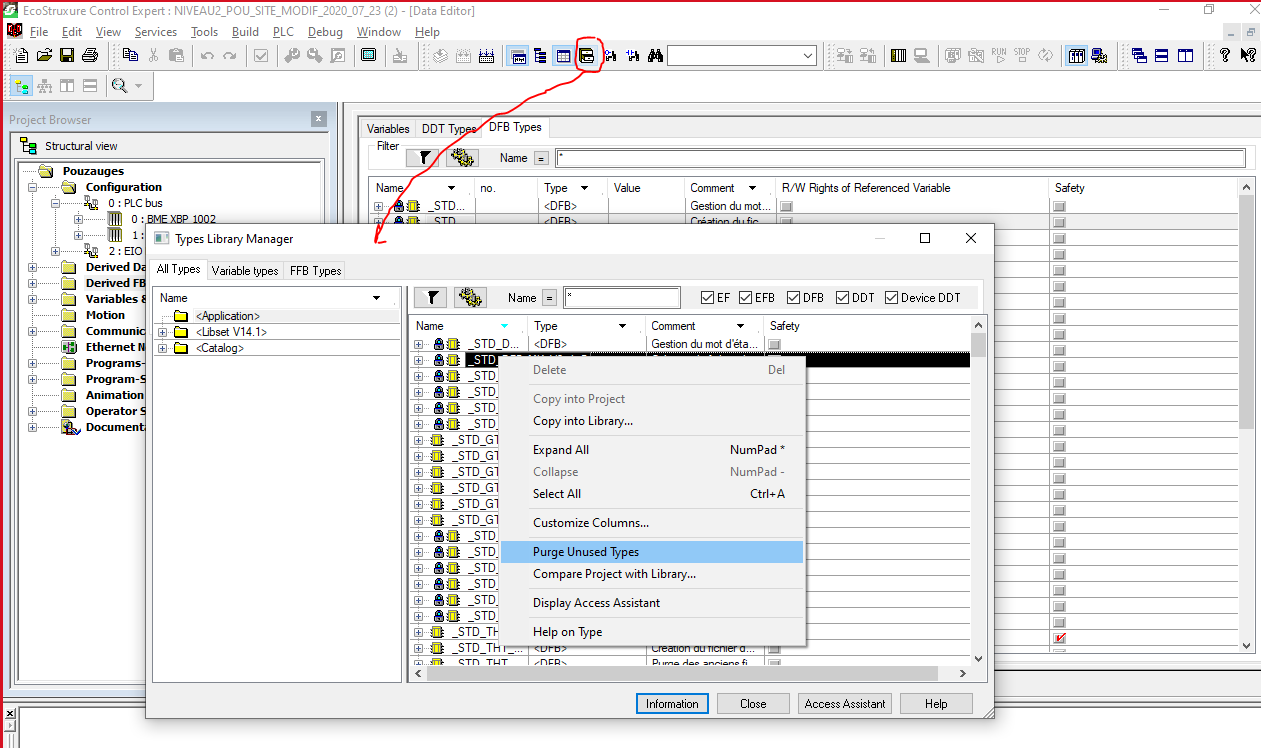Viewport: 1261px width, 748px height.
Task: Open Name dropdown in left pane of dialog
Action: (376, 298)
